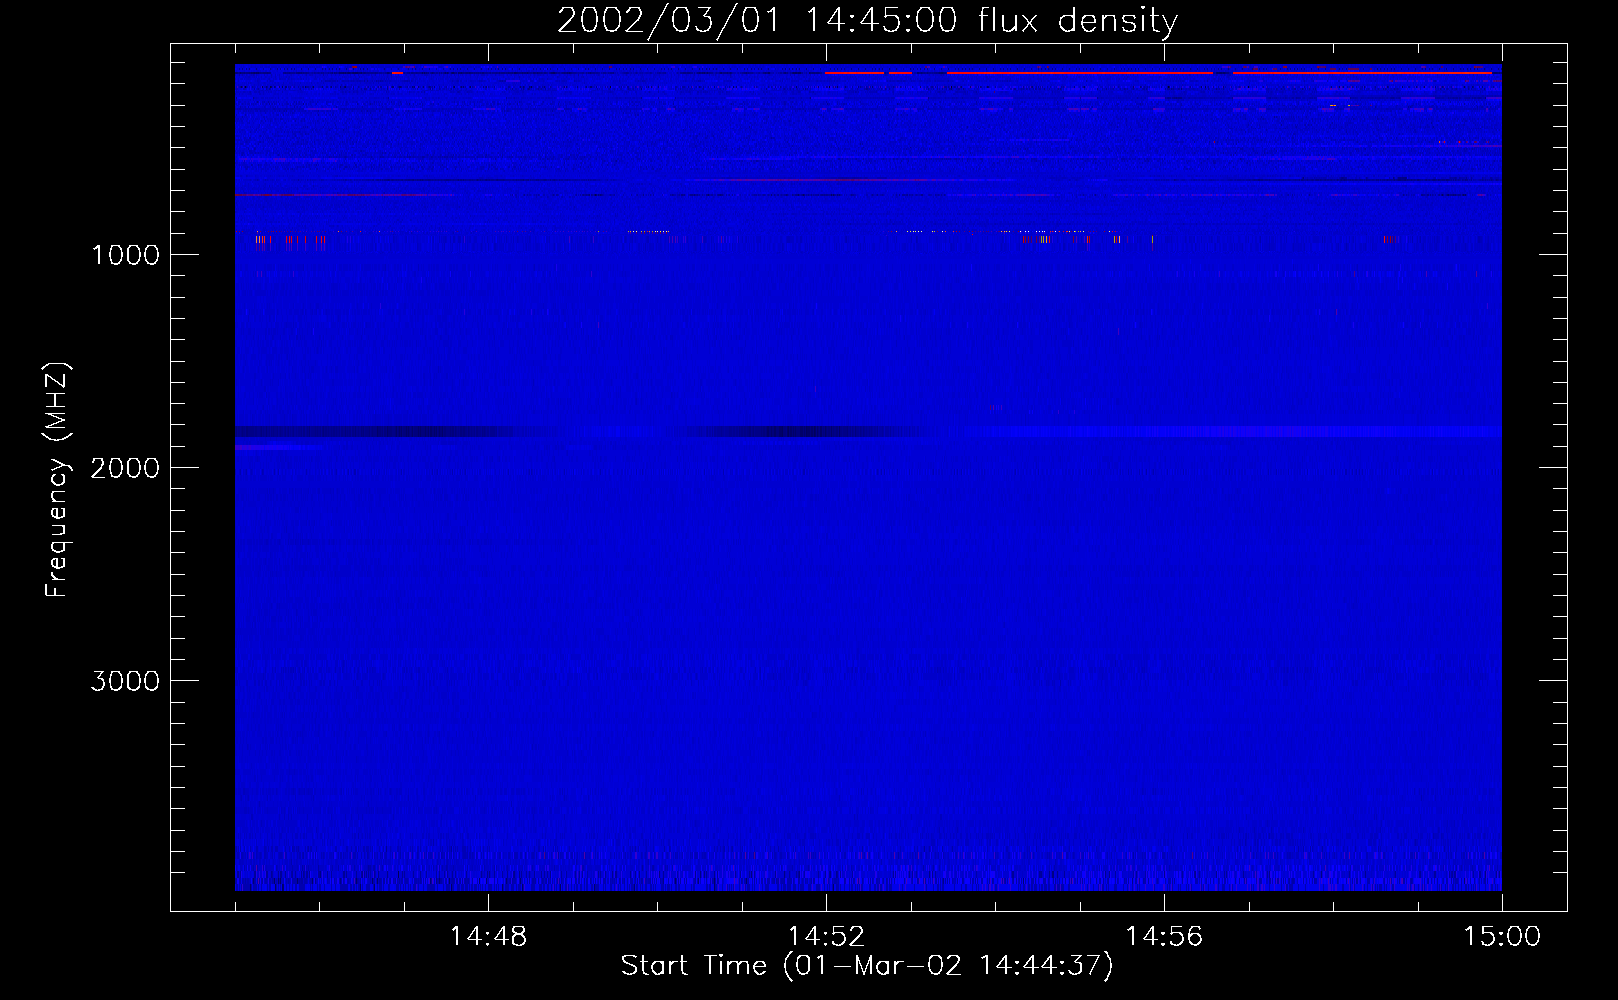1618x1000 pixels.
Task: Click the plot title '2002/03/01 14:45:00 flux density'
Action: (867, 21)
